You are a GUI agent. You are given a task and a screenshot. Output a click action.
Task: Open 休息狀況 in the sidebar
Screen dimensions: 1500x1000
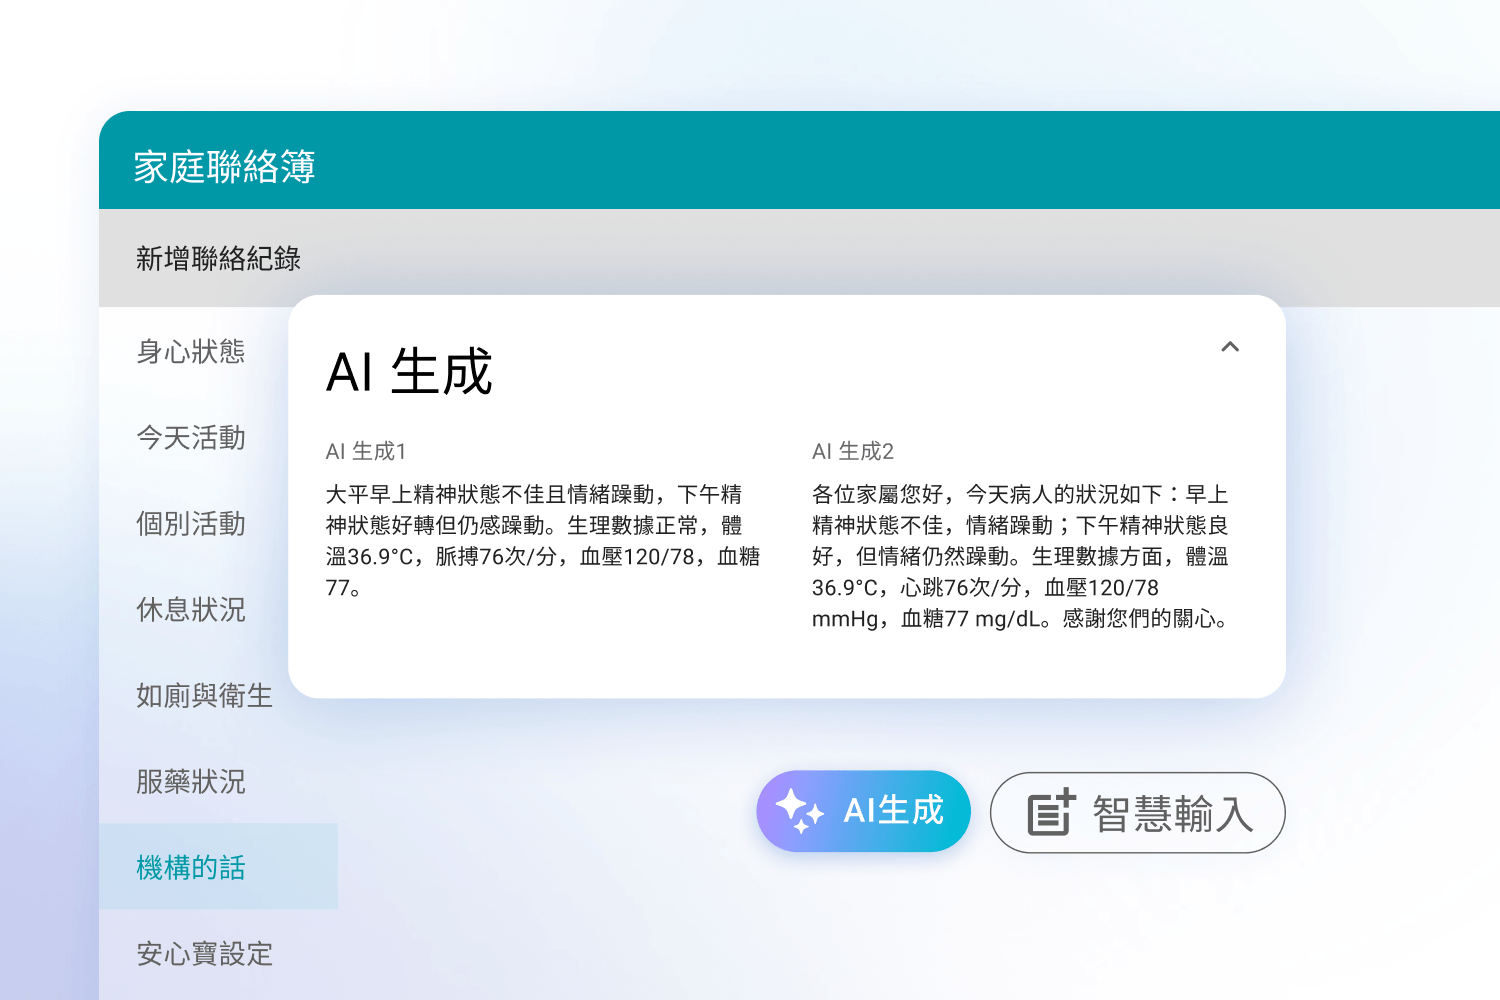tap(191, 610)
